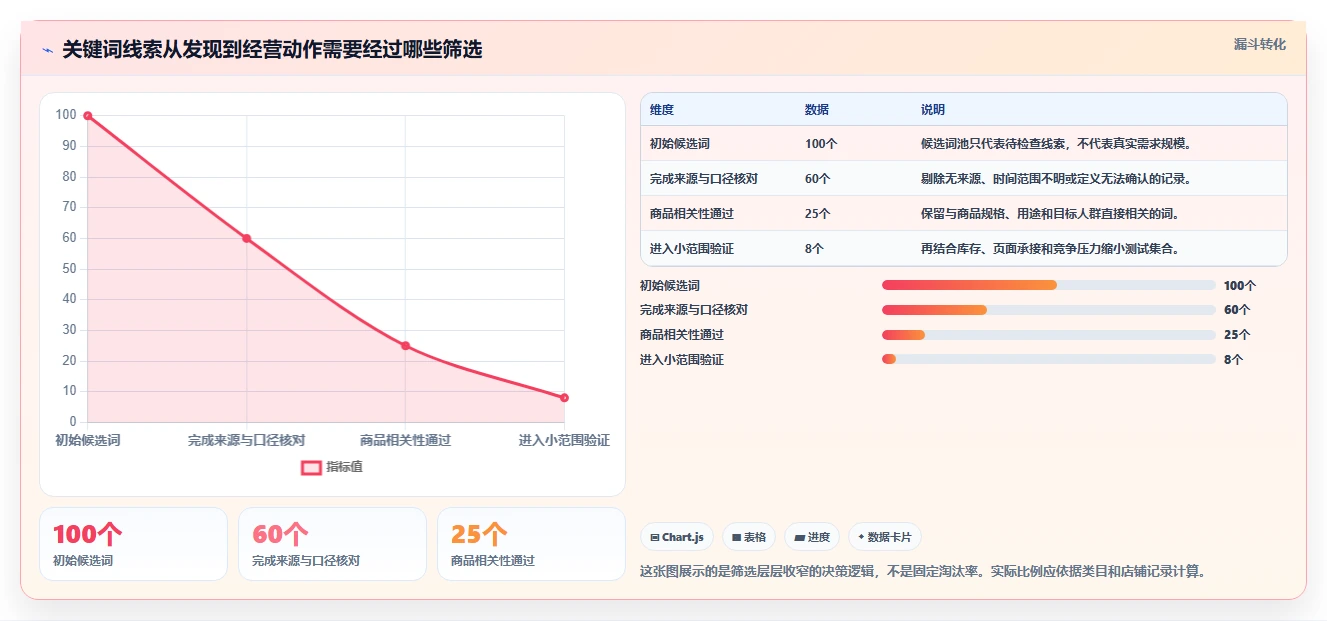1327x621 pixels.
Task: Click the description starting 剔除无来源
Action: click(1056, 179)
